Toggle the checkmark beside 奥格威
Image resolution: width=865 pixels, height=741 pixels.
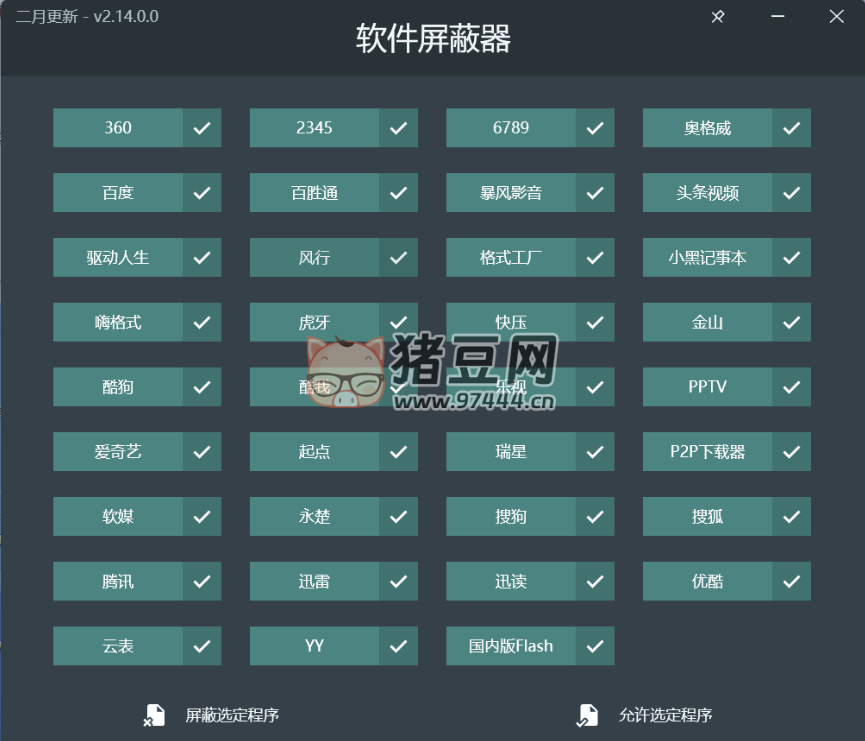tap(791, 128)
